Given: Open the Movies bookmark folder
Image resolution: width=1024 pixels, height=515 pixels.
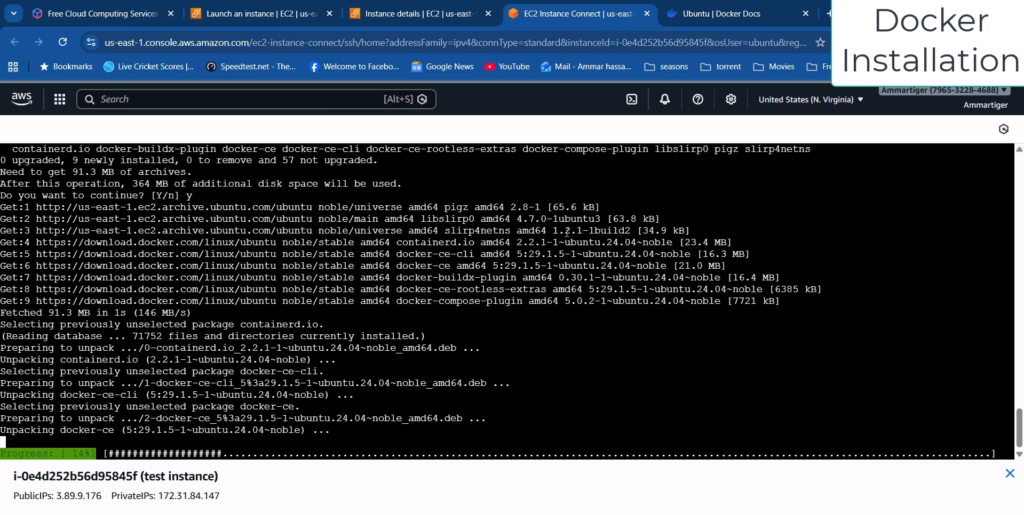Looking at the screenshot, I should pyautogui.click(x=774, y=67).
